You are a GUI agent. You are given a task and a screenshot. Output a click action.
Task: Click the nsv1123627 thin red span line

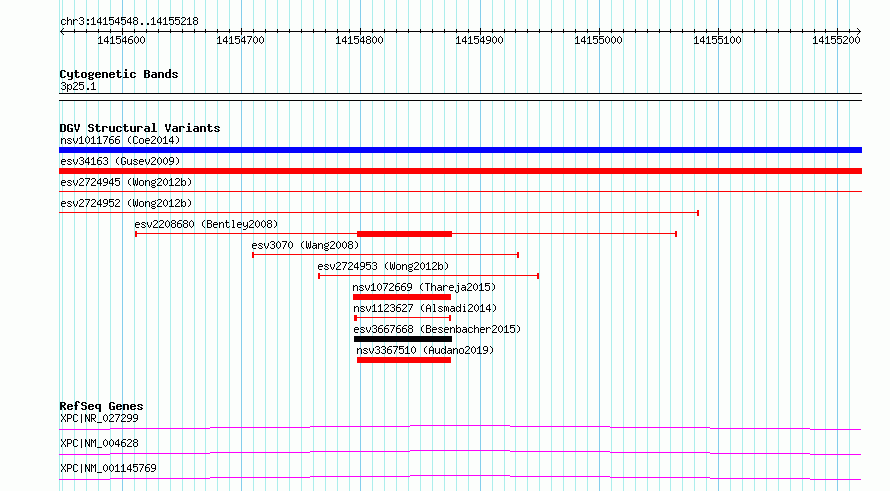tap(402, 318)
